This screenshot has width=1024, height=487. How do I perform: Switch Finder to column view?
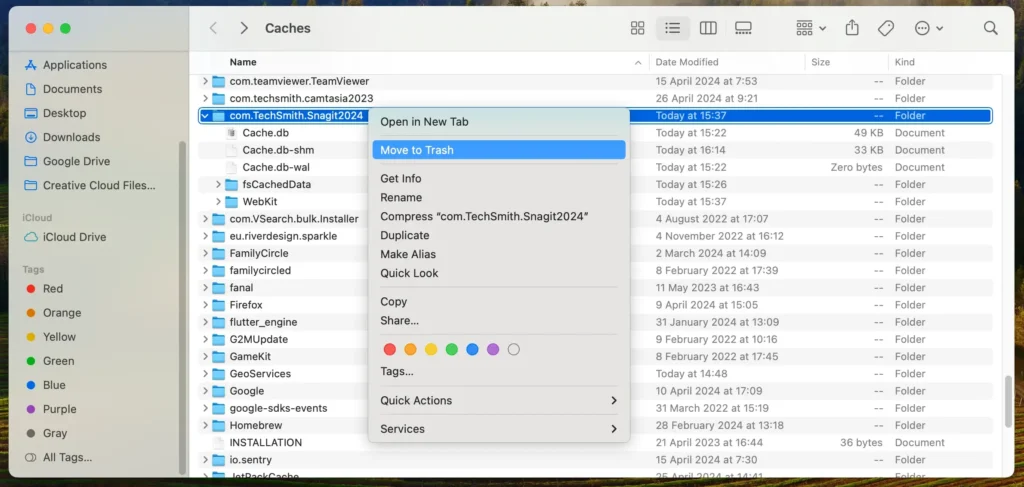pyautogui.click(x=708, y=28)
